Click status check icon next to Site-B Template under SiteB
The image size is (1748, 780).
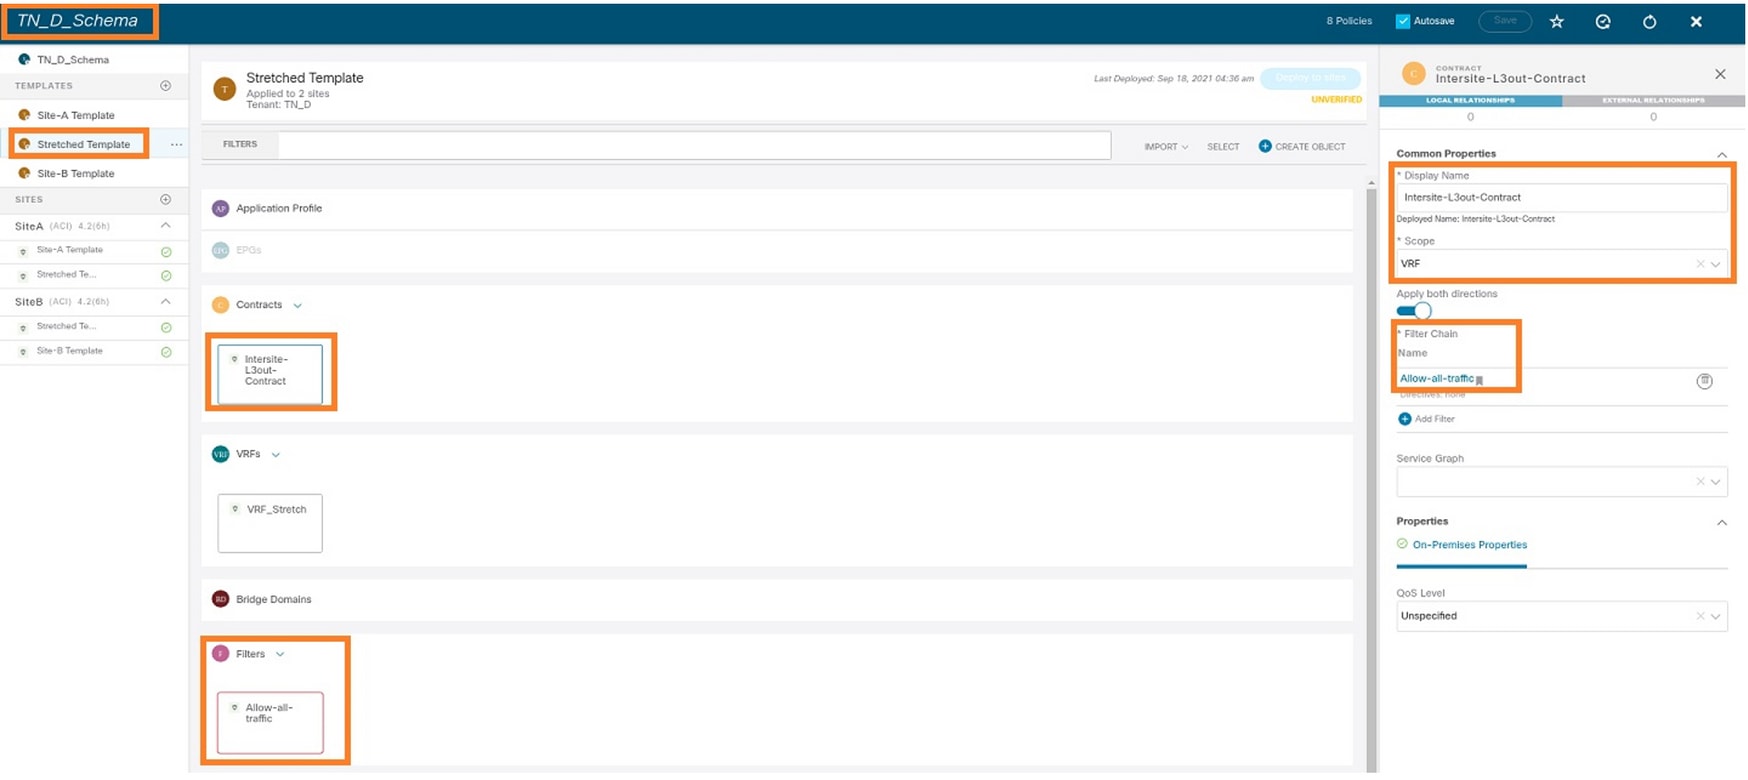[x=166, y=352]
